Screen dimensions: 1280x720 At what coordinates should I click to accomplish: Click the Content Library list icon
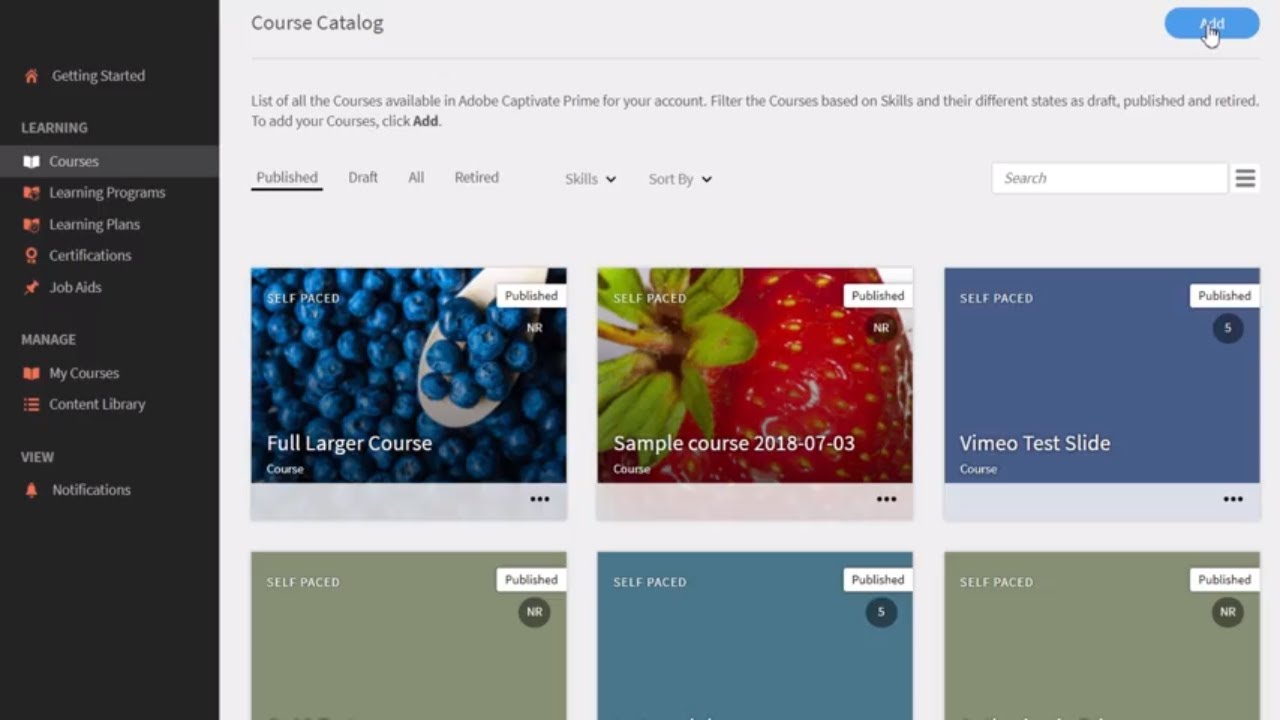(x=31, y=405)
